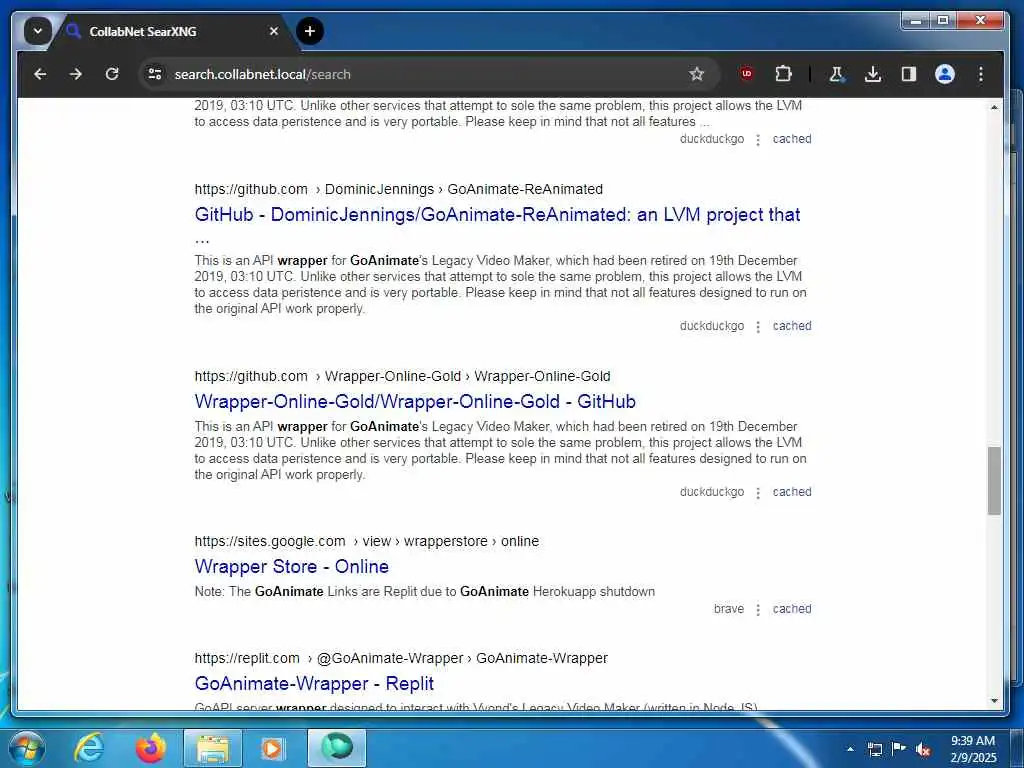Open the user profile menu
Viewport: 1024px width, 768px height.
pos(944,74)
